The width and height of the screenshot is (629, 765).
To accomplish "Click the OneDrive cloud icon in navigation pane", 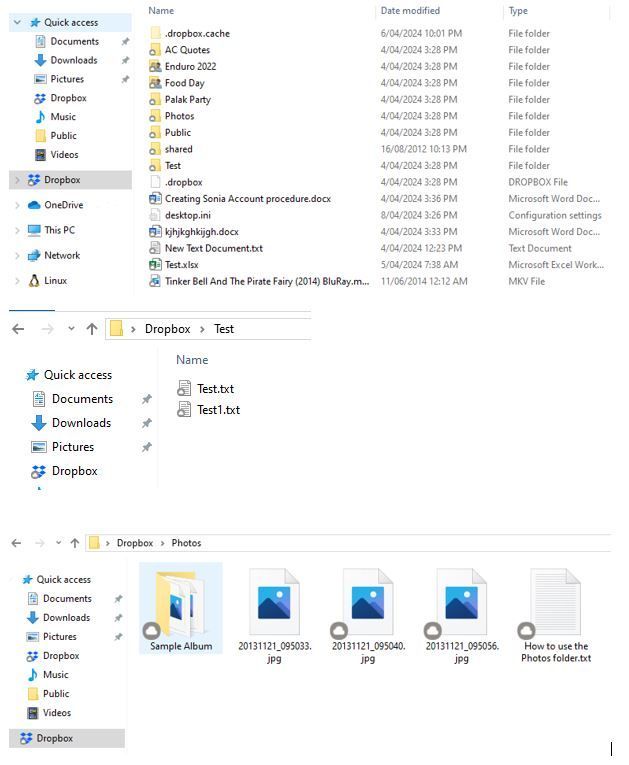I will (34, 205).
